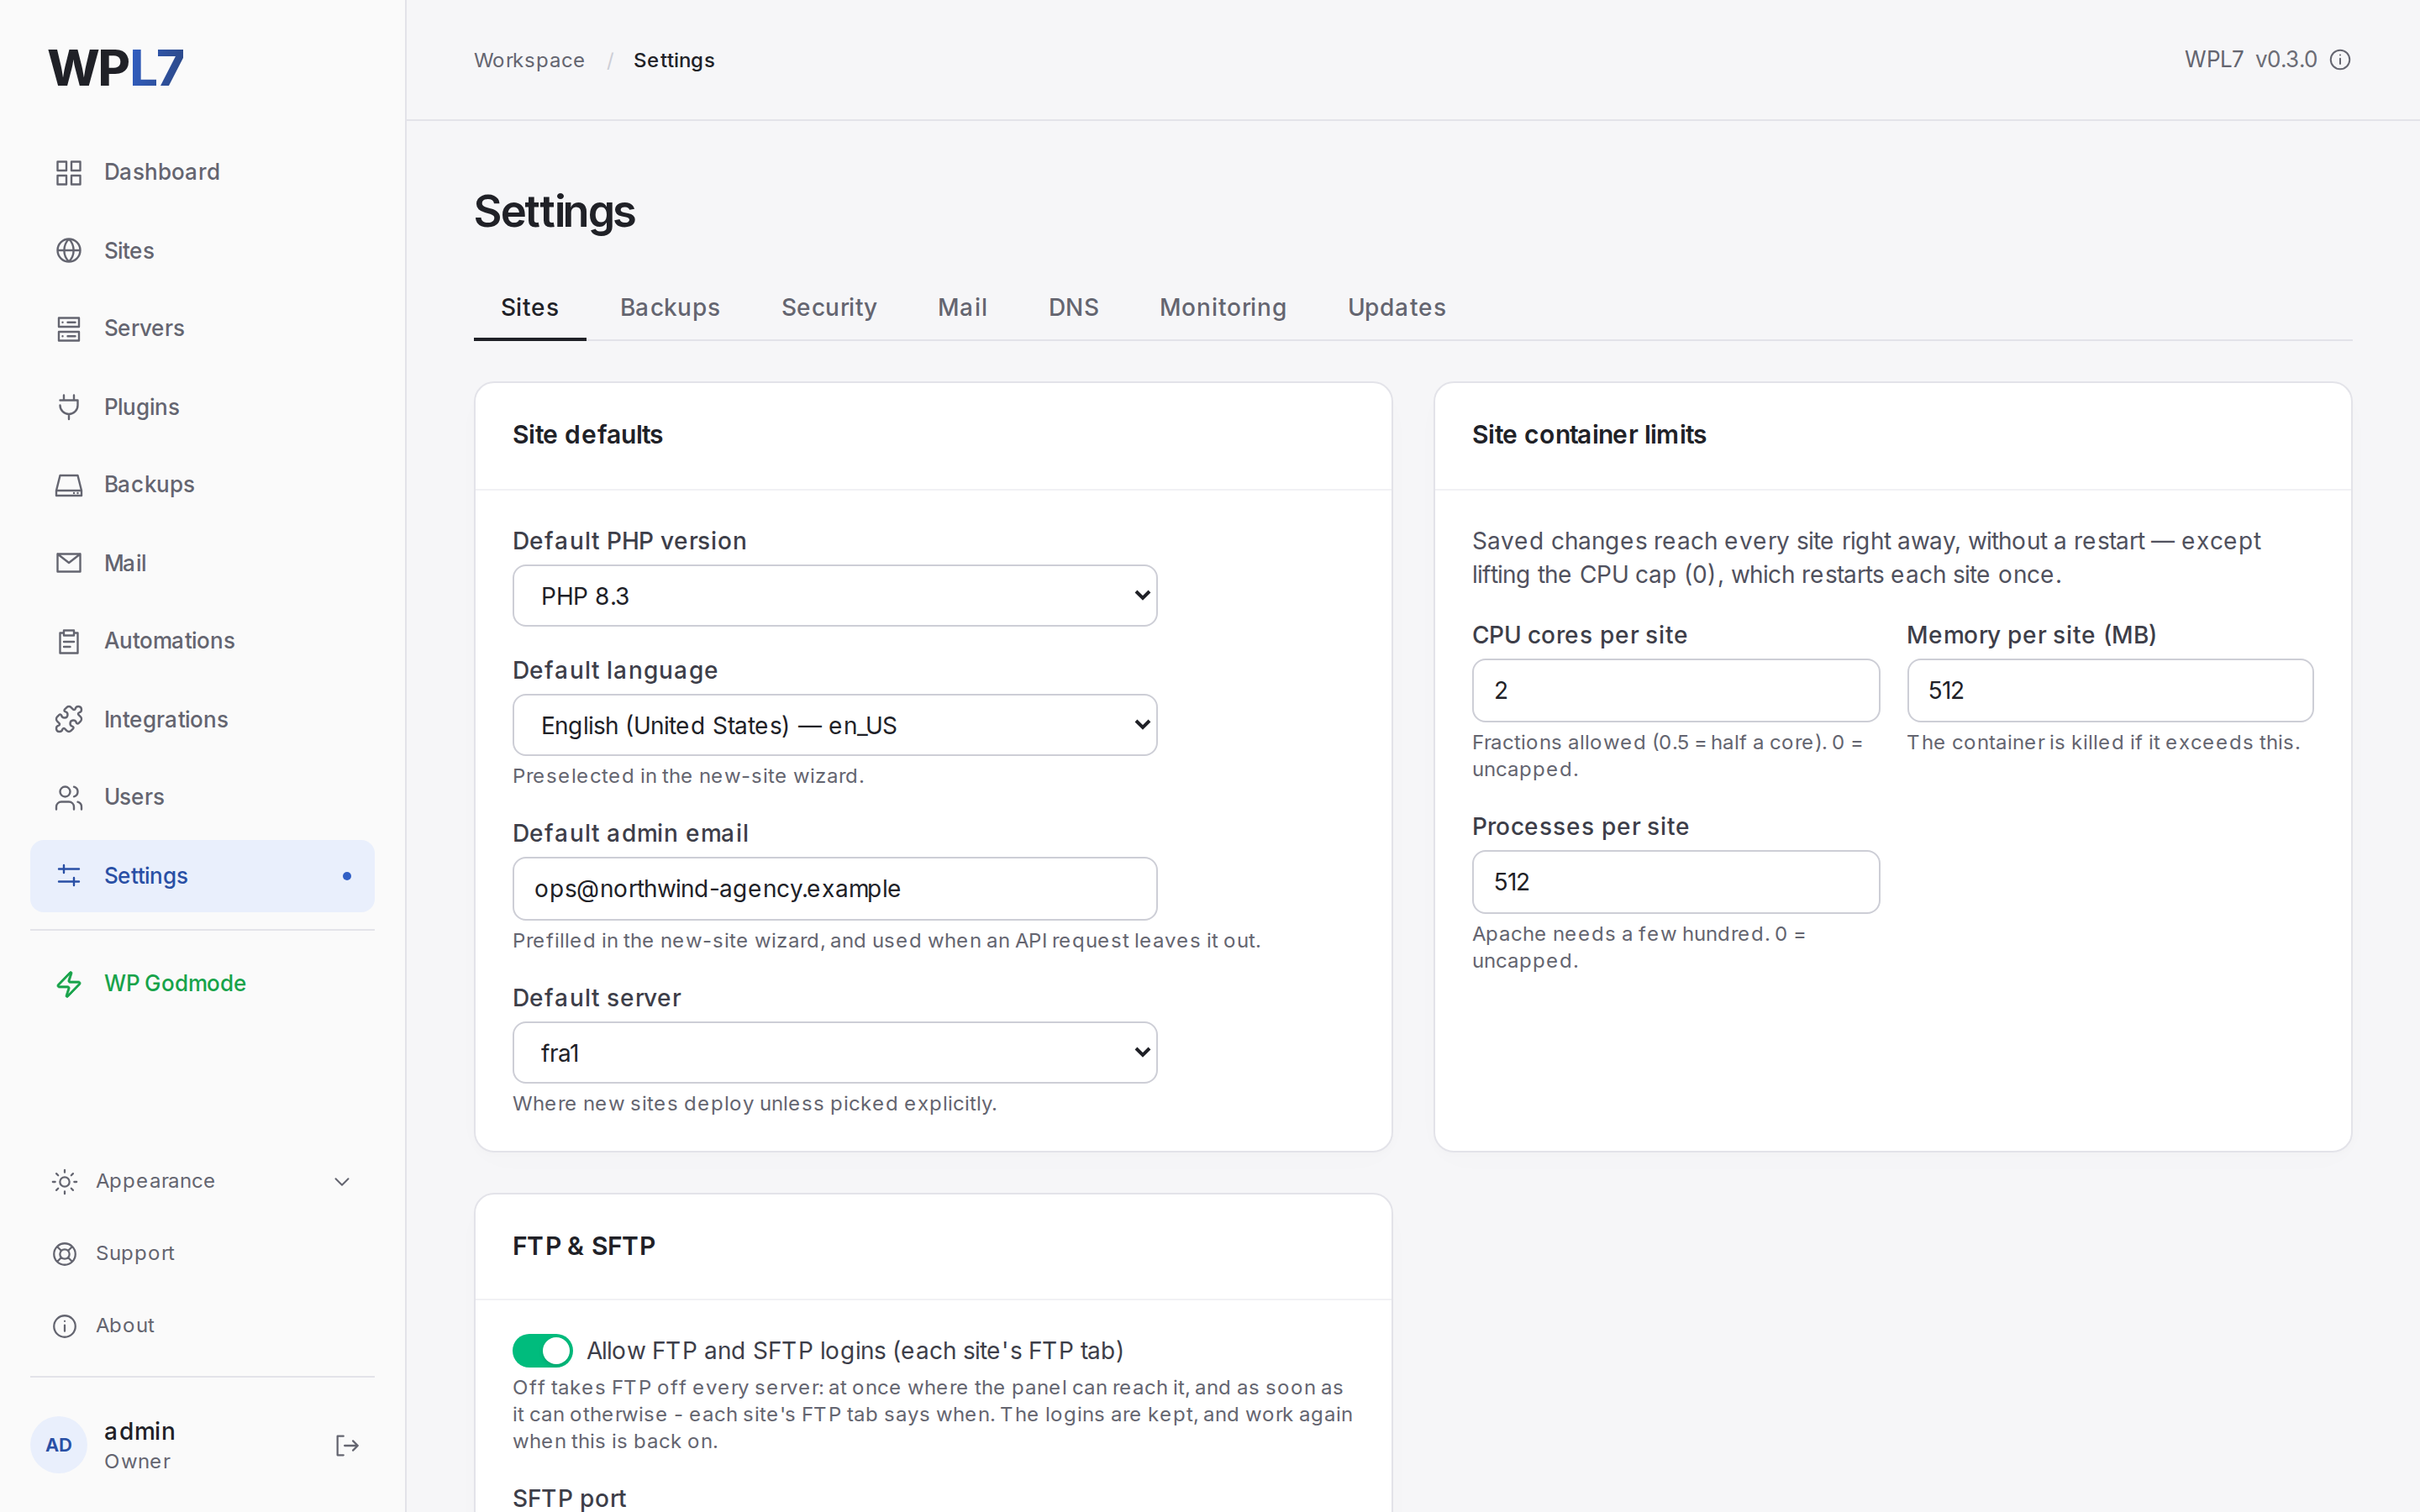Click the WPL7 logo
2420x1512 pixels.
[116, 68]
